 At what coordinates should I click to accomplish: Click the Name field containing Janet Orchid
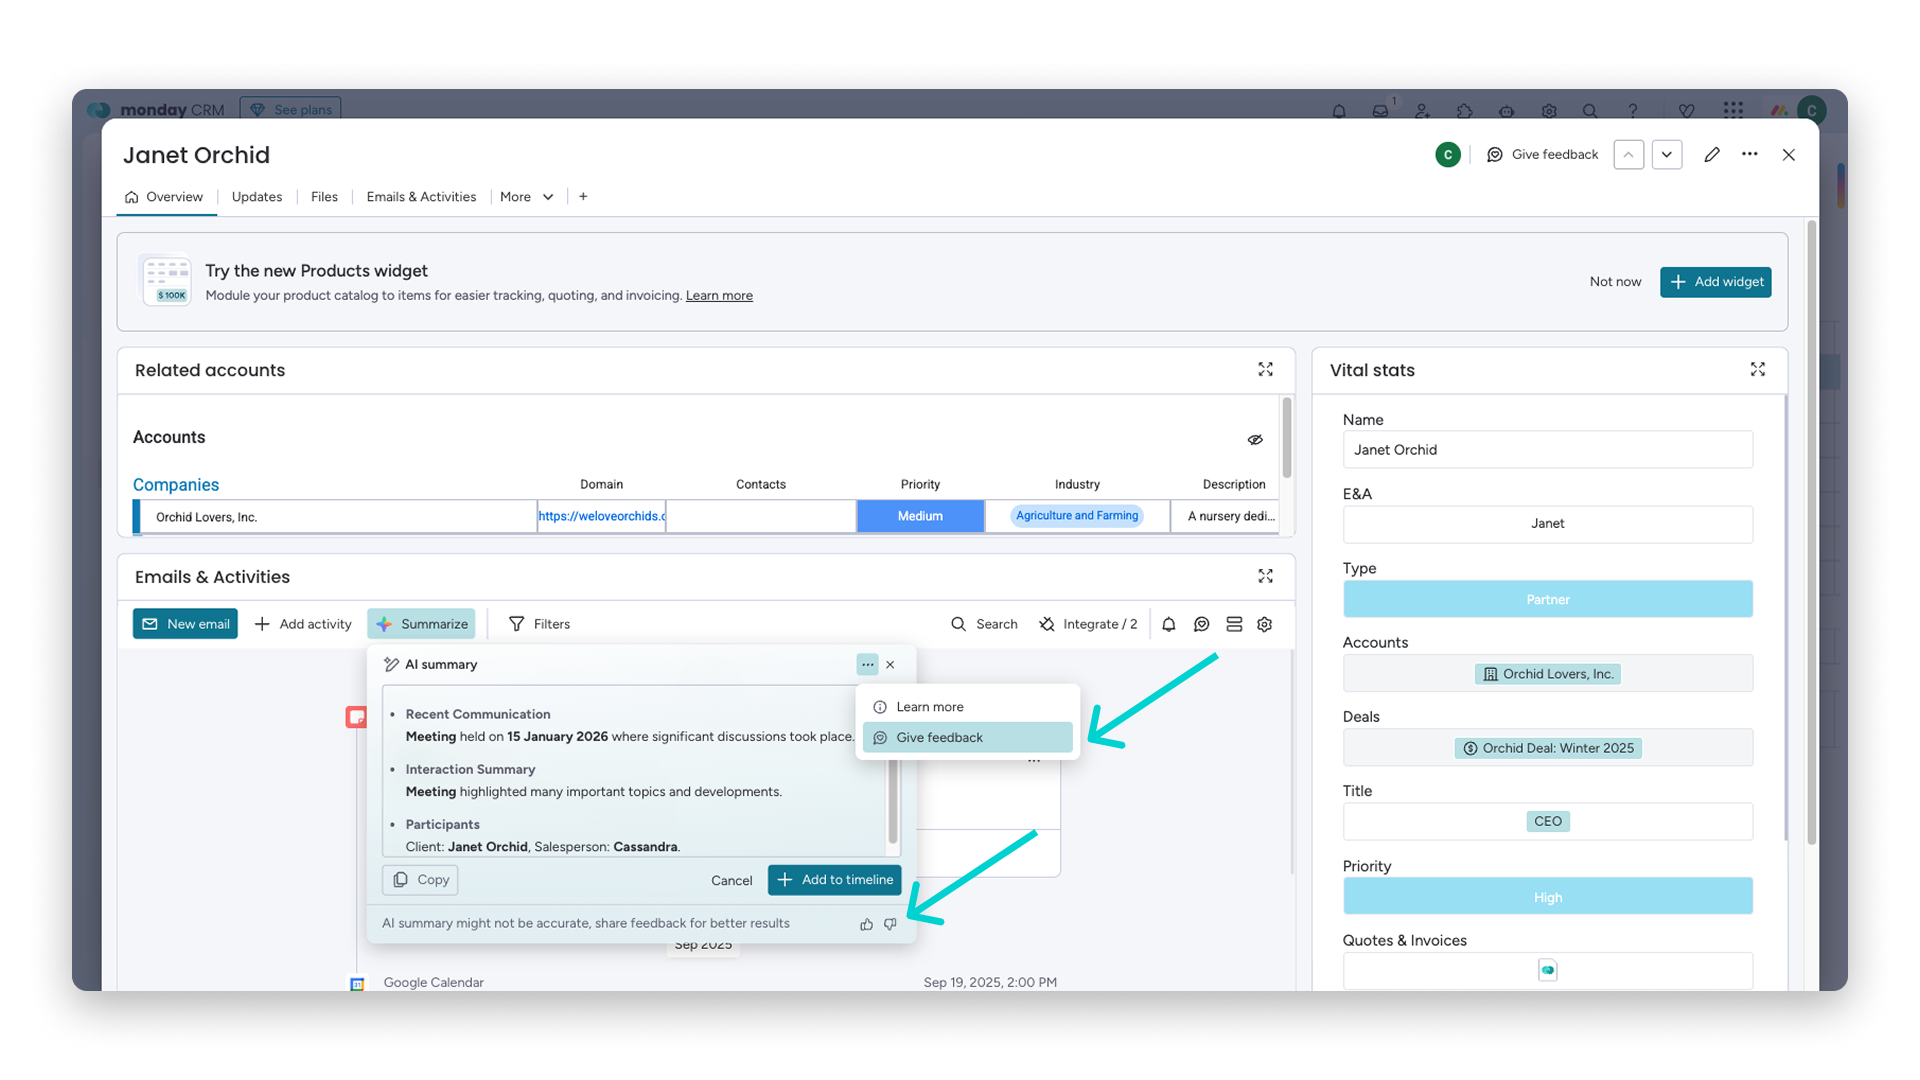tap(1547, 450)
